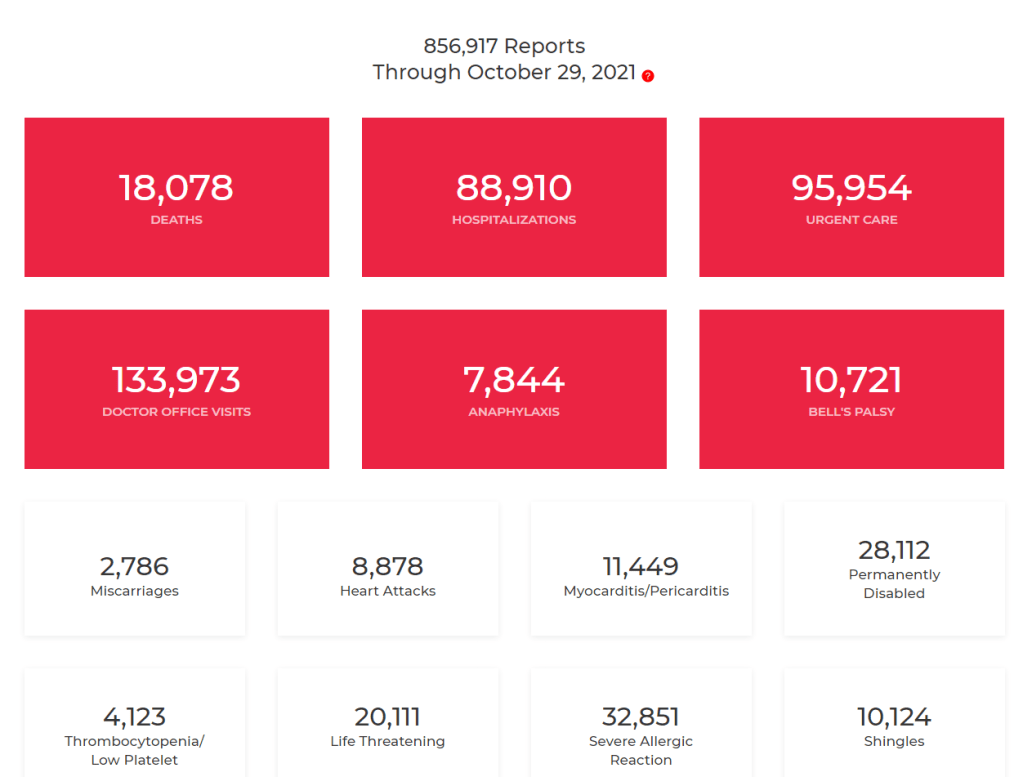Select the 88,910 Hospitalizations tile
The width and height of the screenshot is (1023, 777).
pos(513,197)
